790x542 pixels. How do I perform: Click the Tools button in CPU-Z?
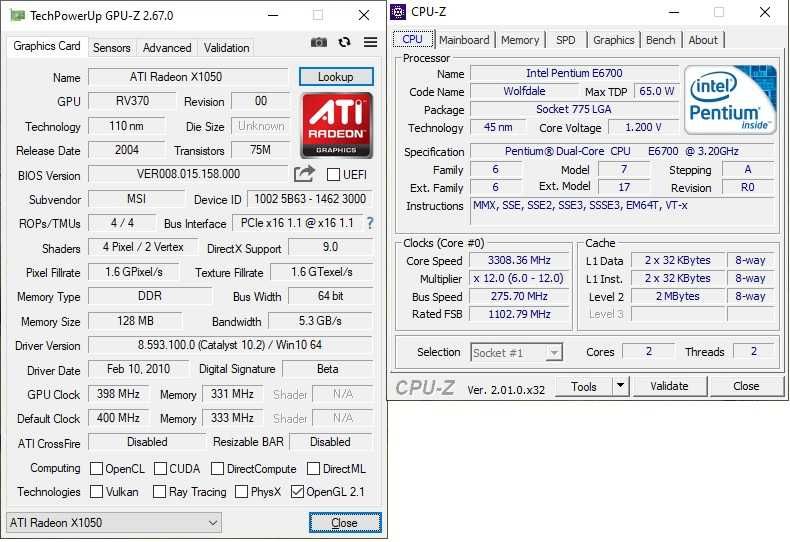point(584,386)
